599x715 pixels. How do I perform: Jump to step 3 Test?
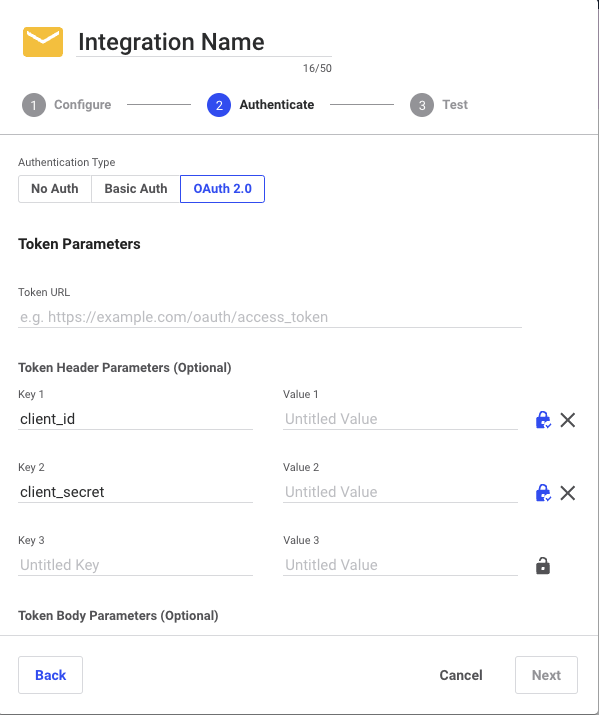pos(439,105)
